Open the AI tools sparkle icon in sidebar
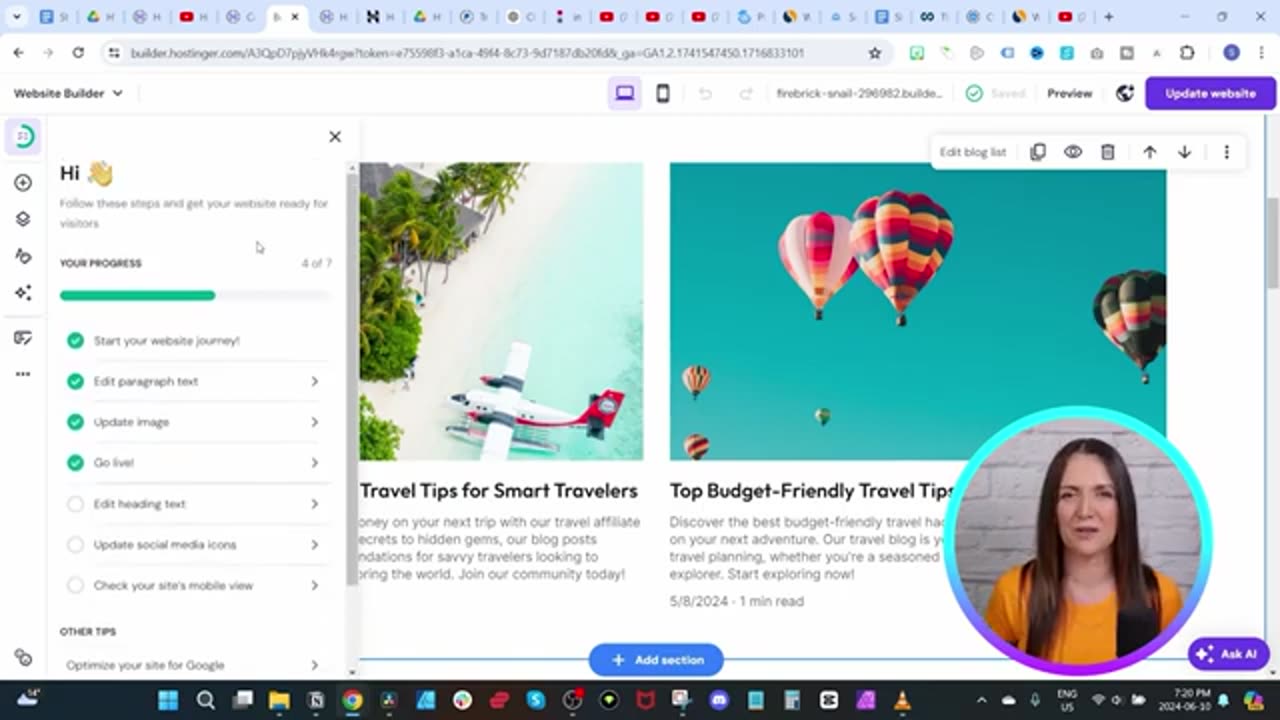1280x720 pixels. click(x=23, y=293)
